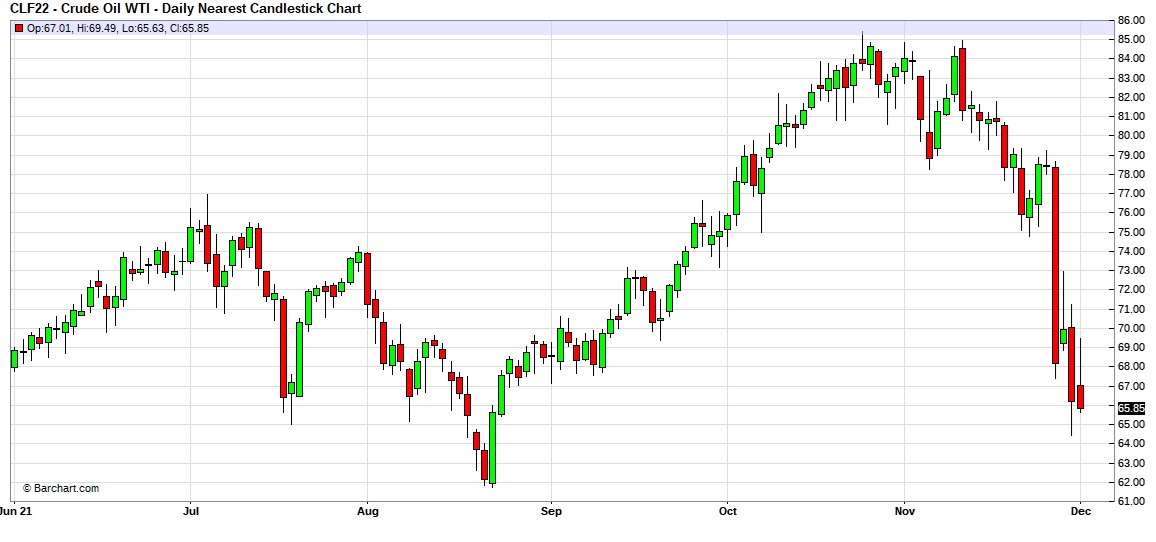Image resolution: width=1156 pixels, height=542 pixels.
Task: Click the highlighted 65.85 current price tag
Action: (x=1131, y=408)
